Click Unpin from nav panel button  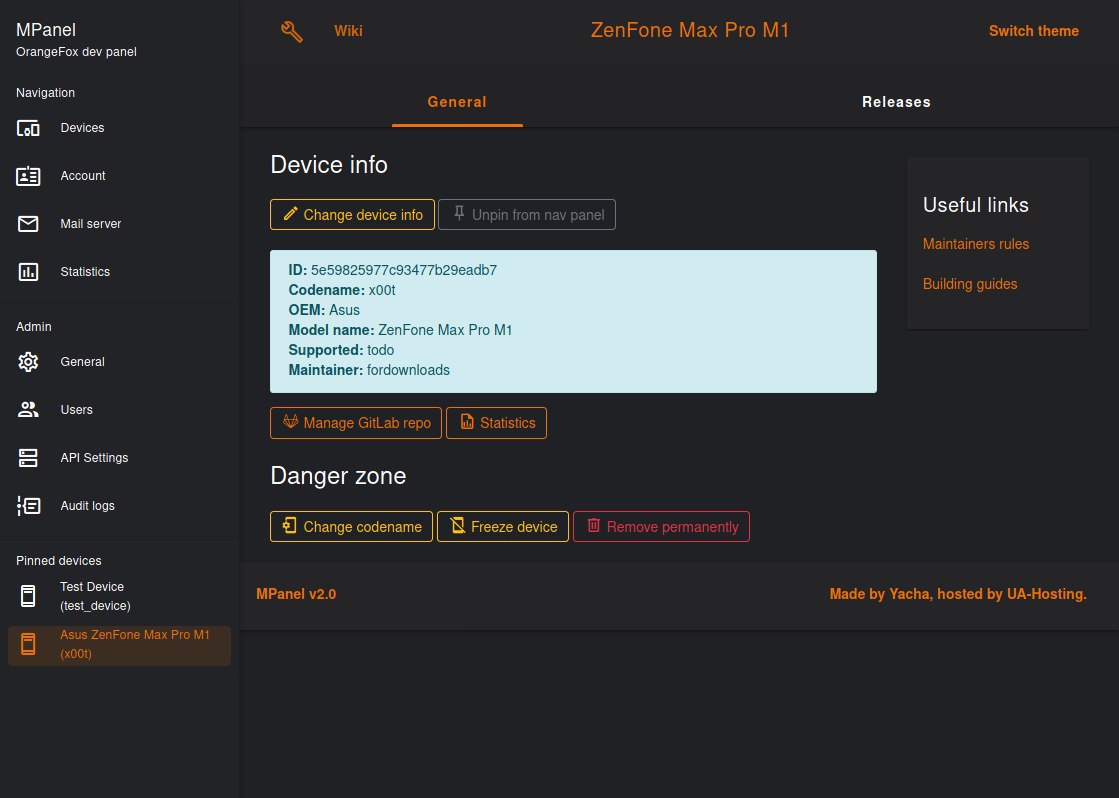click(x=527, y=215)
